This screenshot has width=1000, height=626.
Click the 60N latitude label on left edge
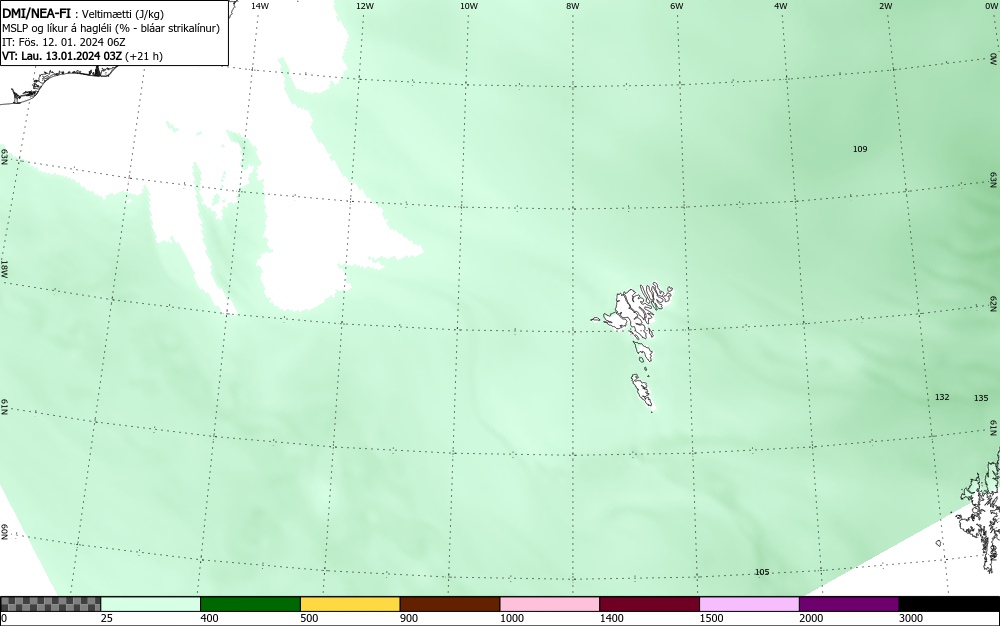click(4, 532)
